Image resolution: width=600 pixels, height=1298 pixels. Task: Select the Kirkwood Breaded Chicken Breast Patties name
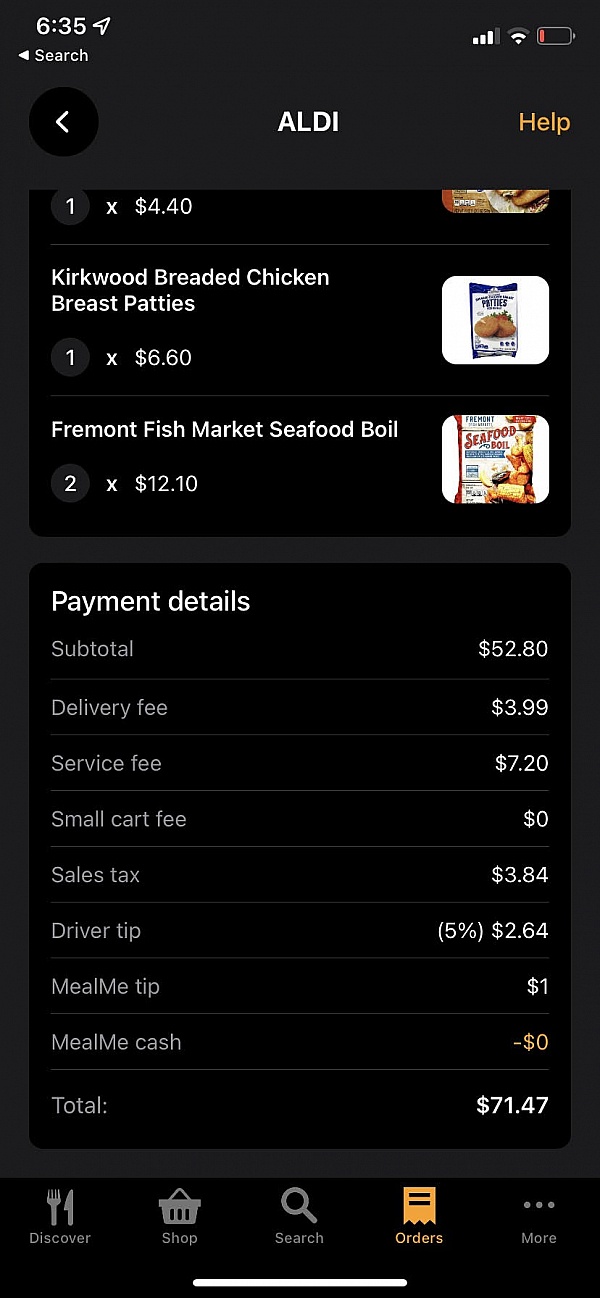pyautogui.click(x=190, y=290)
